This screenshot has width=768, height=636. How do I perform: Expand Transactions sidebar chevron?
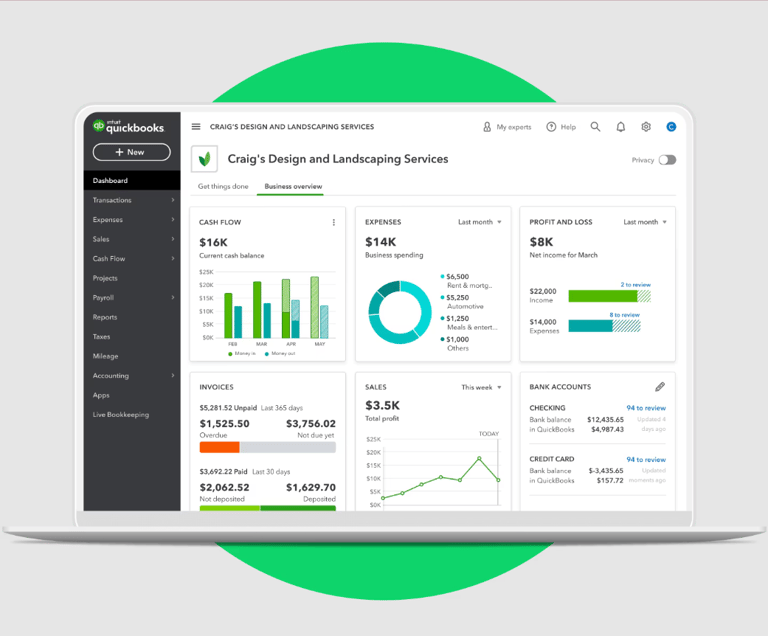click(x=173, y=200)
